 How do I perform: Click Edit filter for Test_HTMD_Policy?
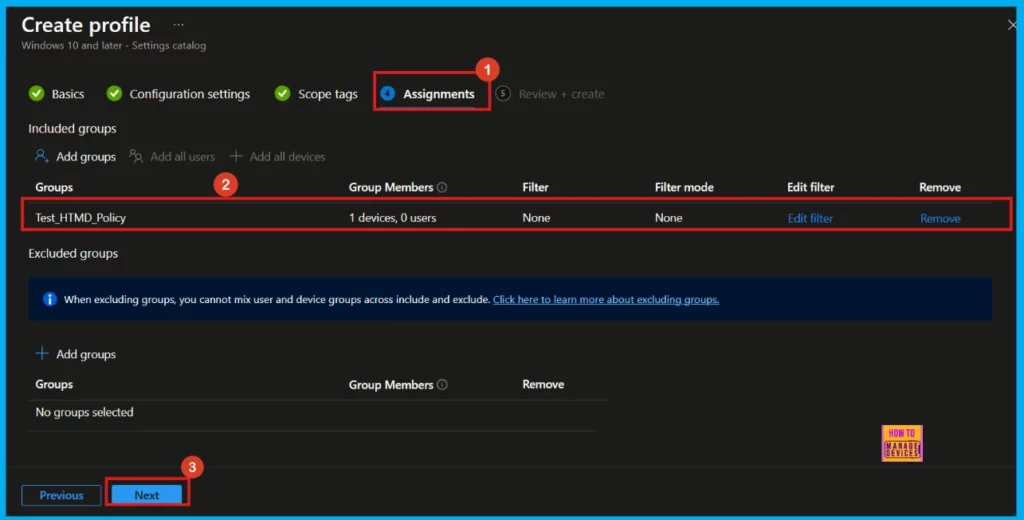click(x=810, y=218)
